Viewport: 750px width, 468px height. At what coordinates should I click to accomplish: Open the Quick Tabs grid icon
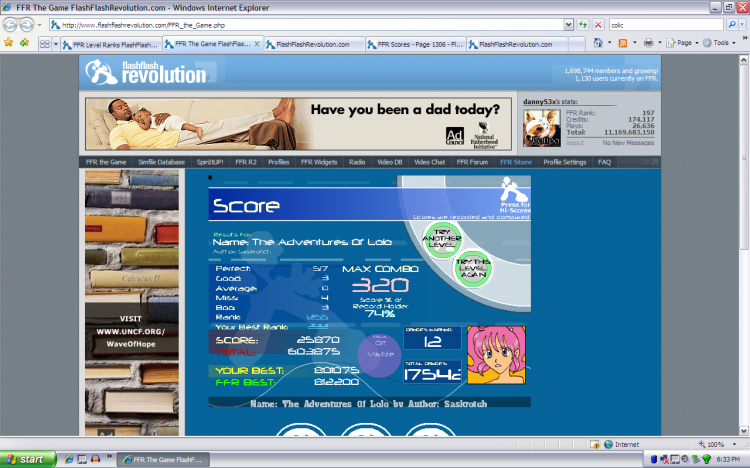click(x=44, y=44)
